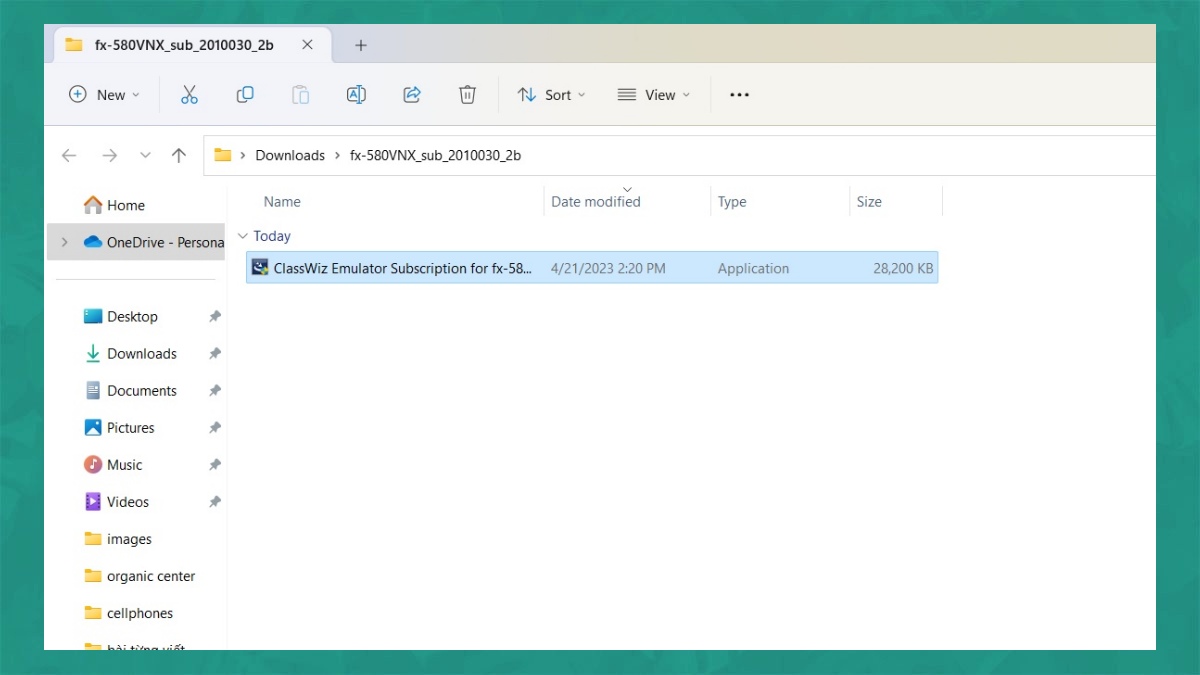
Task: Expand the root chevron before Downloads in address bar
Action: pos(243,155)
